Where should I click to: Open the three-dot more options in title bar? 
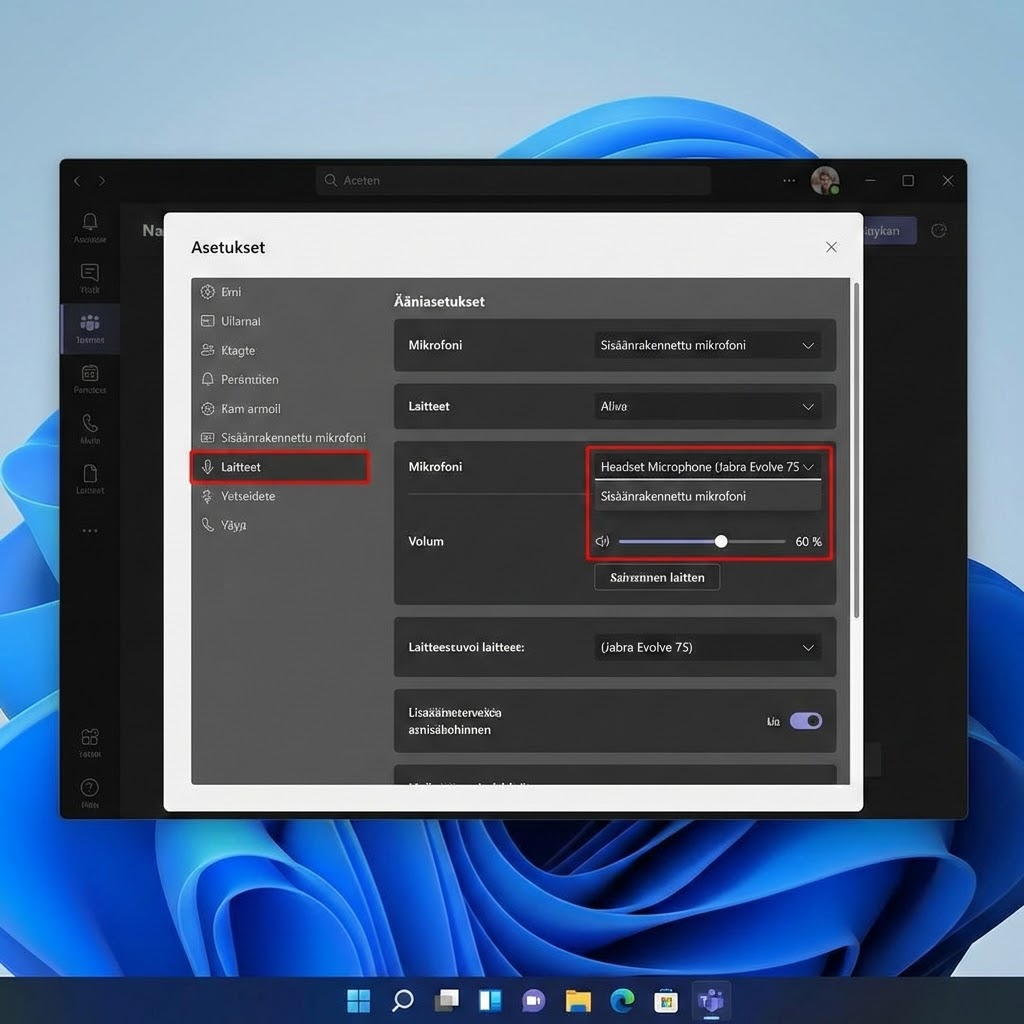pos(789,181)
